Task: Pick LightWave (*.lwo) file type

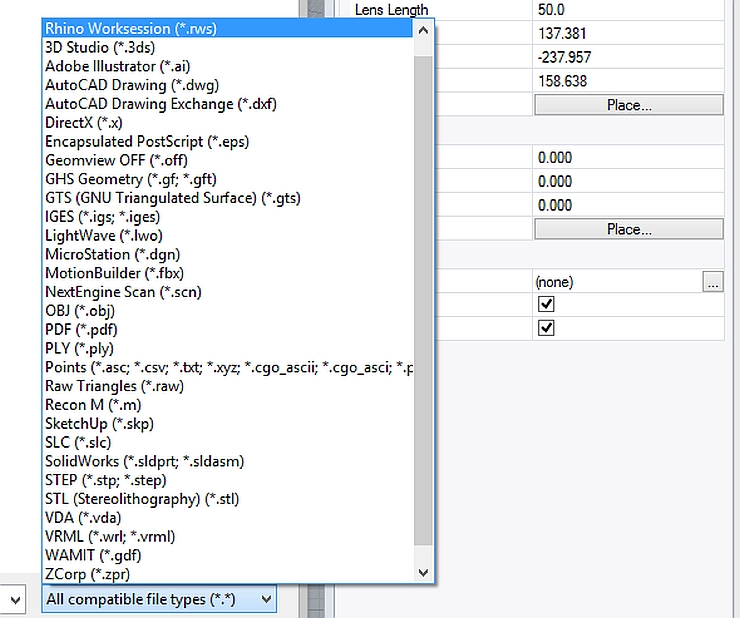Action: [227, 236]
